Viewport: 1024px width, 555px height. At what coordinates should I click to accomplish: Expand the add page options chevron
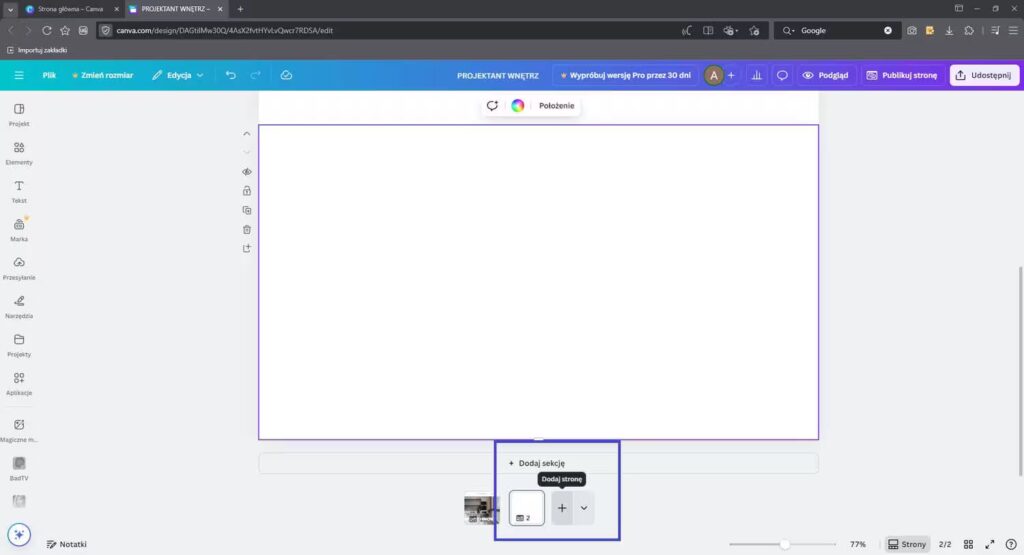[584, 508]
